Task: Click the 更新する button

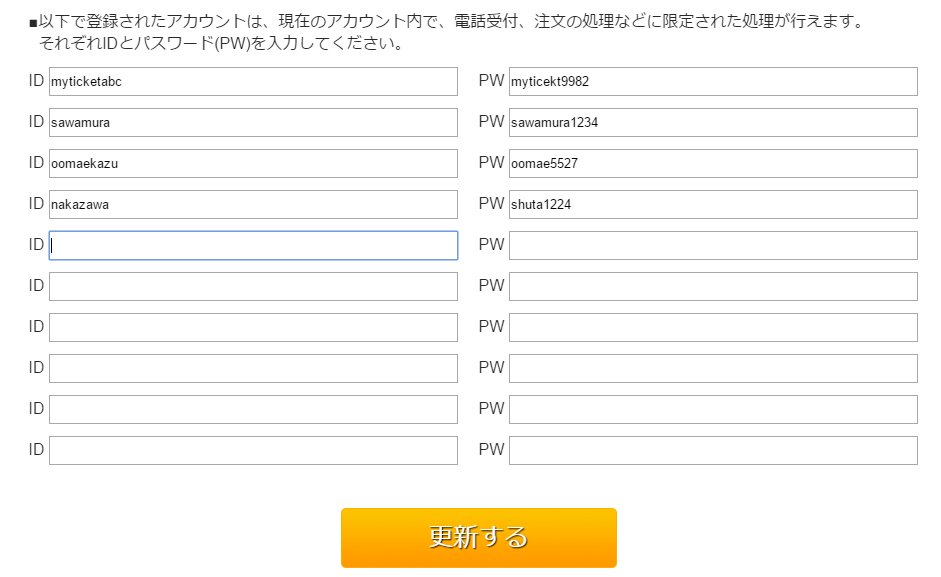Action: [x=479, y=537]
